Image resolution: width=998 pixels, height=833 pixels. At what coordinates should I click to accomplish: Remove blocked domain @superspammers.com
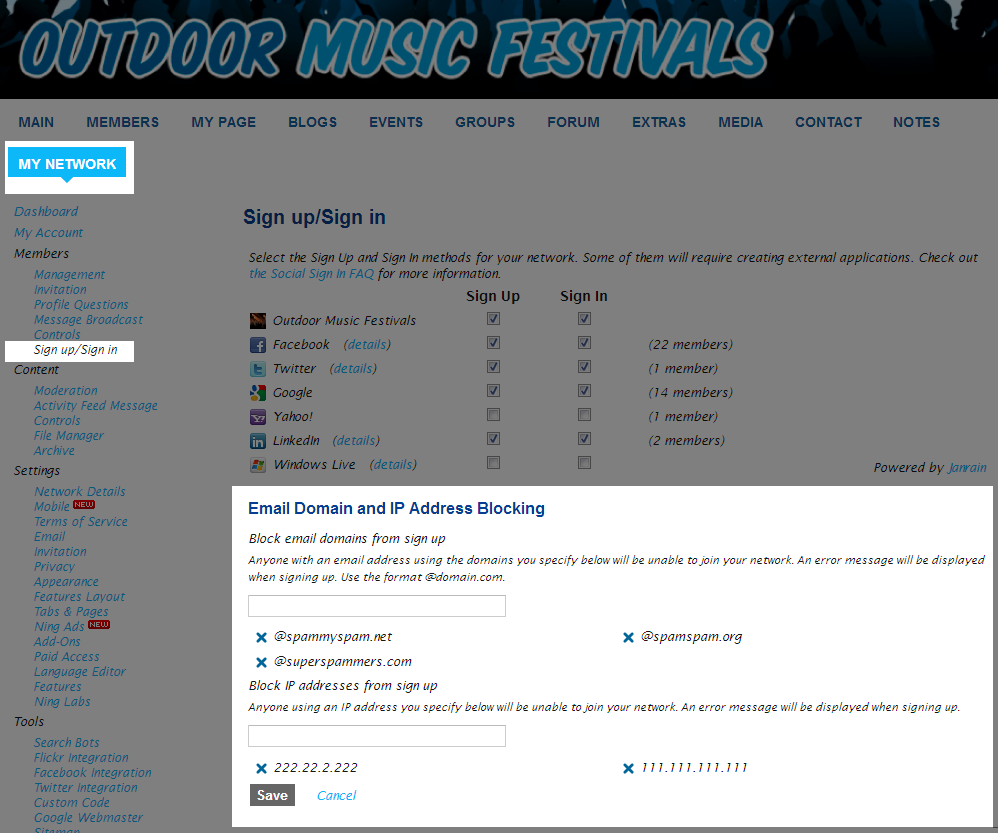pos(261,662)
